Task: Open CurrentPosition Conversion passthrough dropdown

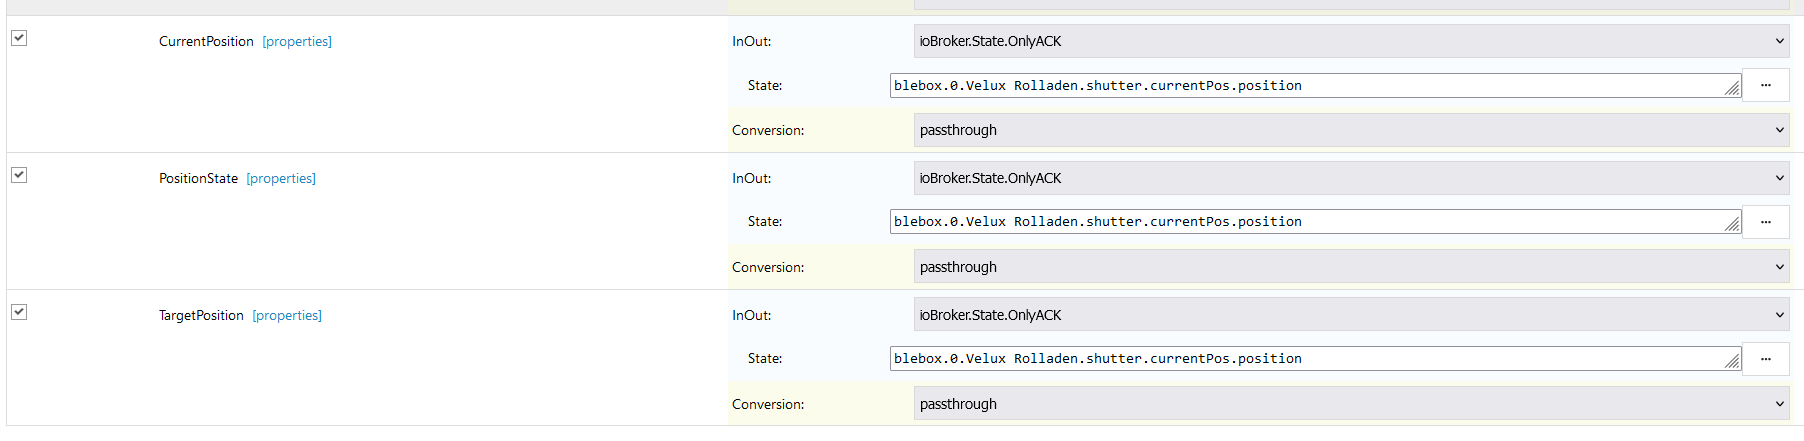Action: point(1351,130)
